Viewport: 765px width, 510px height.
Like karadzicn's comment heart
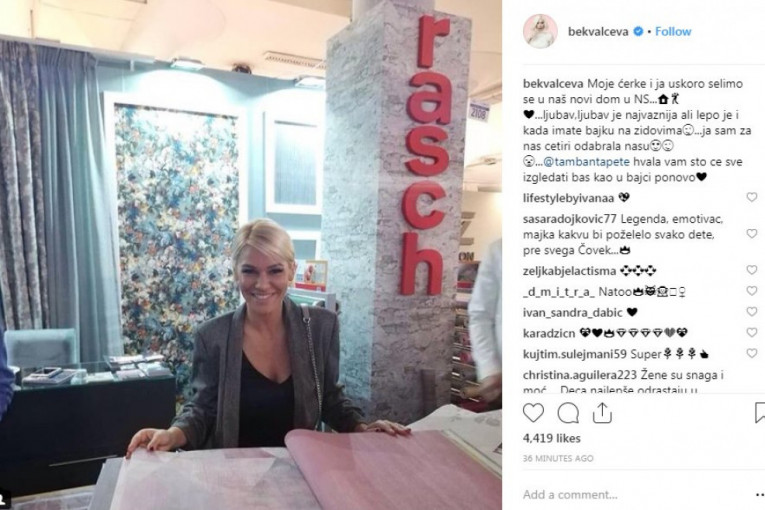point(751,332)
